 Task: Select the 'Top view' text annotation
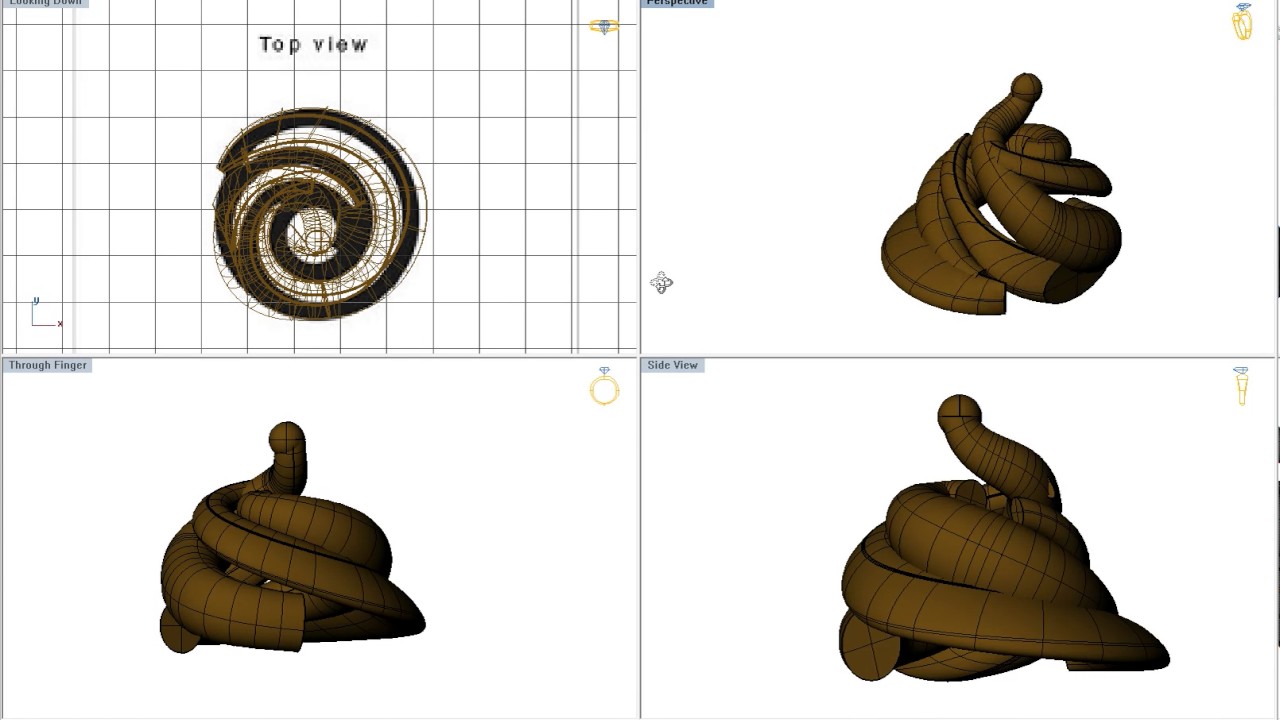(314, 44)
